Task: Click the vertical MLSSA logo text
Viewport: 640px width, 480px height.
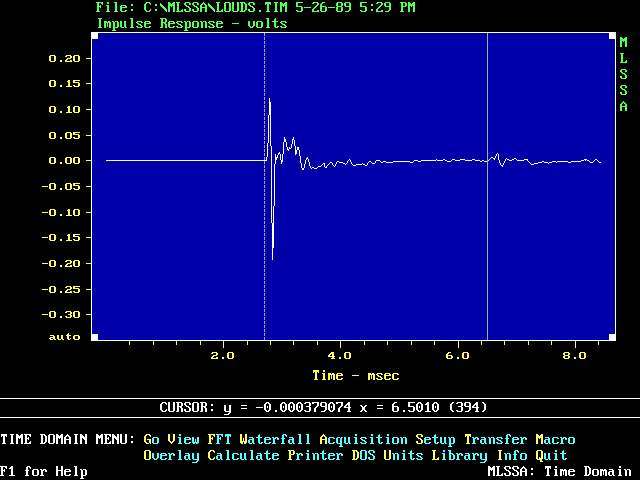Action: [623, 74]
